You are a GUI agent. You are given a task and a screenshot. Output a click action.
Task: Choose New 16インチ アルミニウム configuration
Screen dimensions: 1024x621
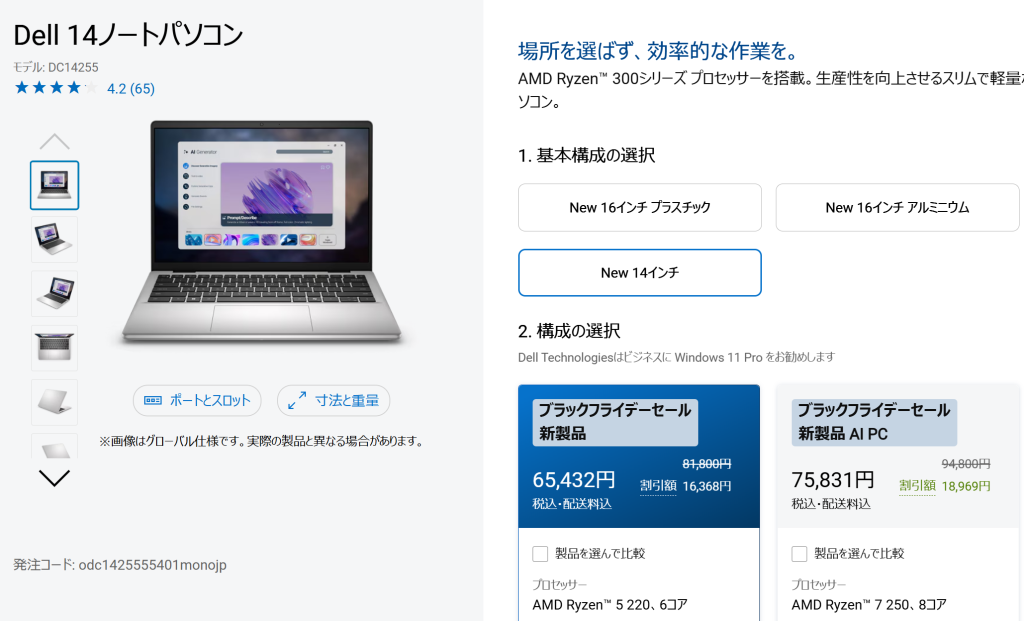click(x=897, y=208)
